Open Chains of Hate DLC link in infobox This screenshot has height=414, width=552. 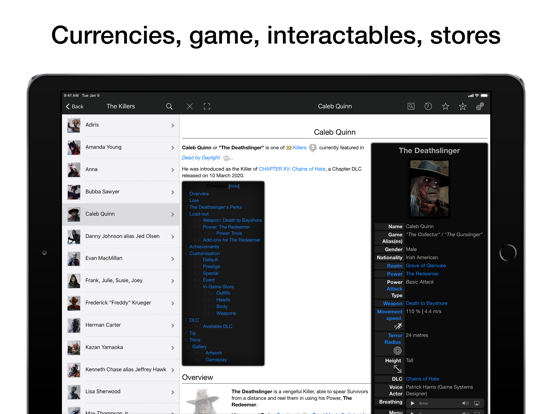tap(422, 379)
